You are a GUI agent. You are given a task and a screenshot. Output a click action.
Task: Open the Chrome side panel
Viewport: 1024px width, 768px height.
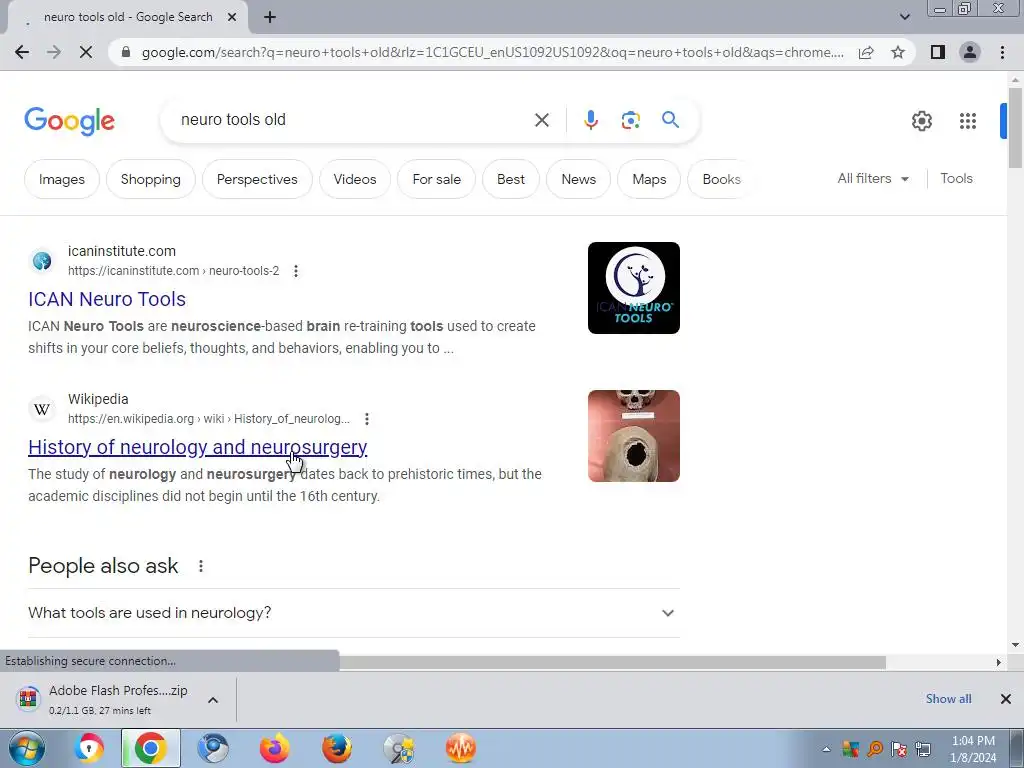938,52
